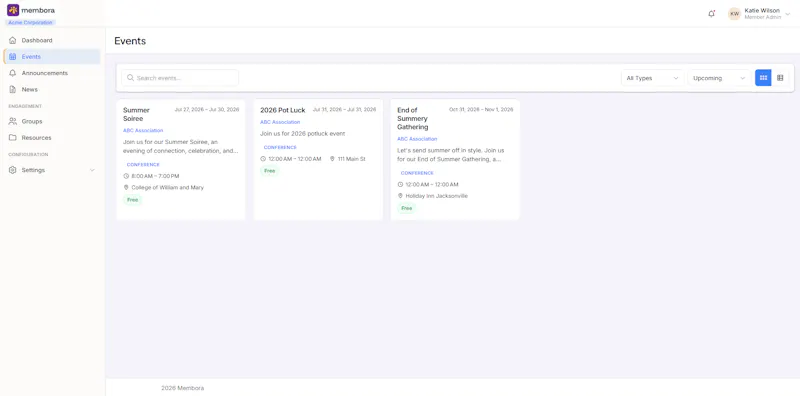Click clock icon on End of Summery Gathering card
The height and width of the screenshot is (396, 800).
400,184
